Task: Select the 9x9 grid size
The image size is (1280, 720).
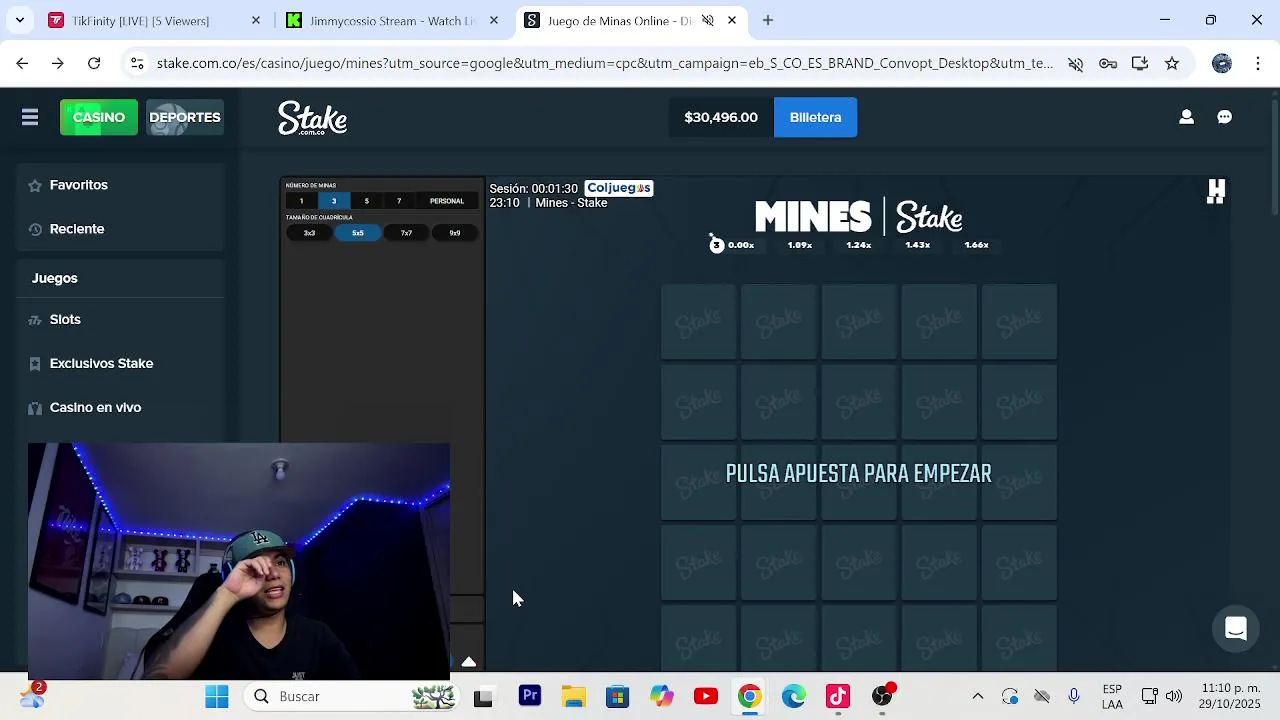Action: 455,233
